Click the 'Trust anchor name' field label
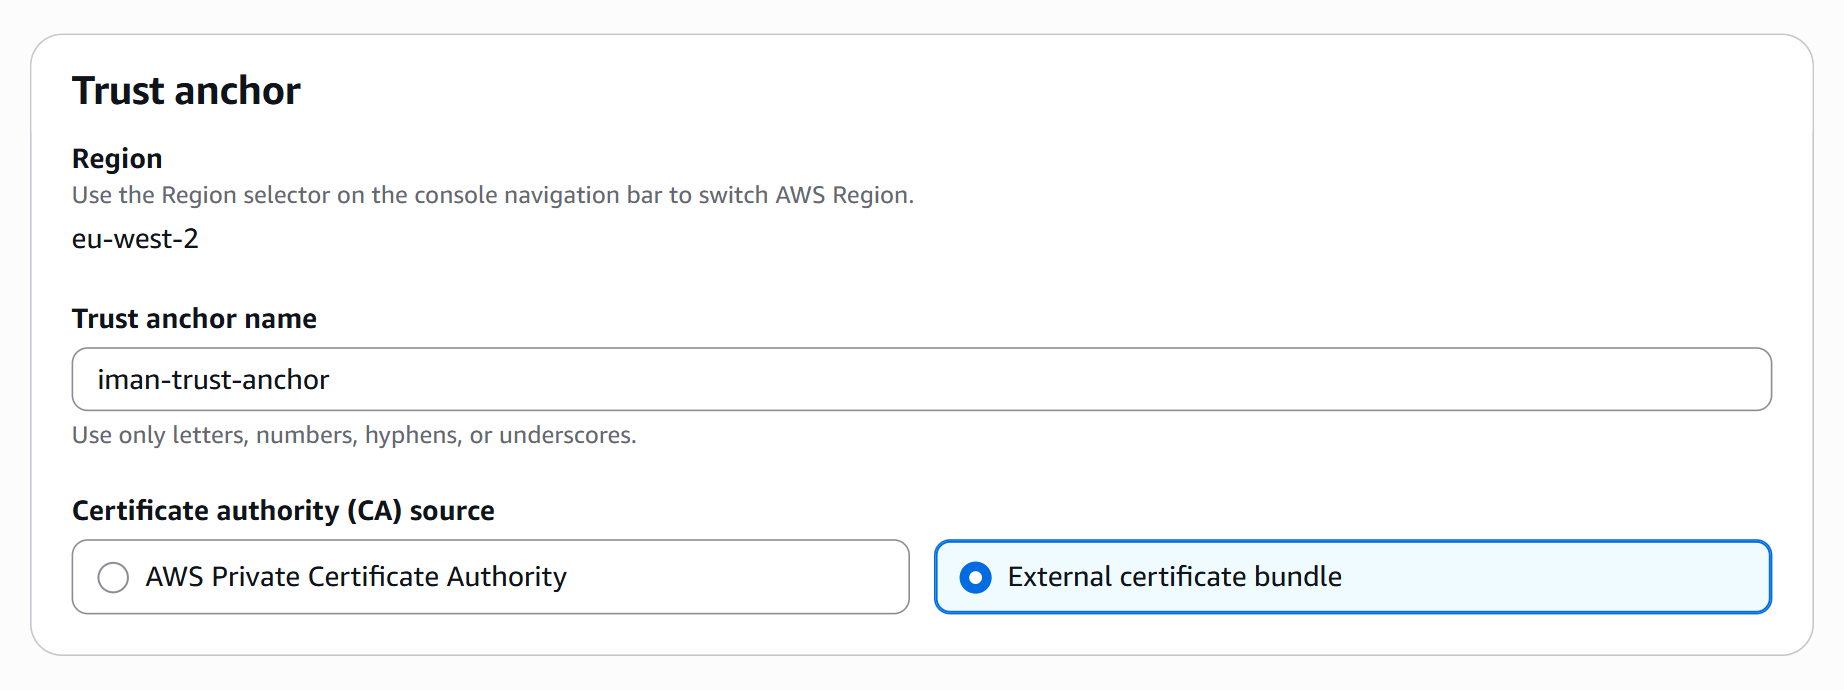The image size is (1844, 690). [x=194, y=319]
